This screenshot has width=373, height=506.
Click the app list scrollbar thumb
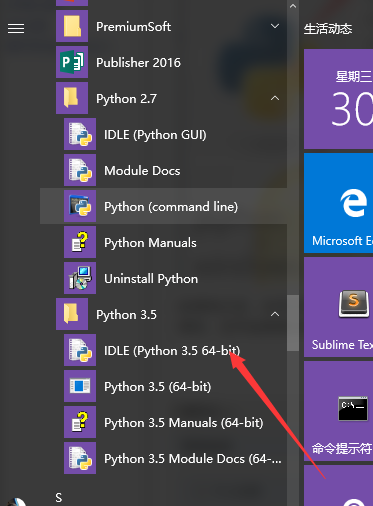[x=293, y=323]
